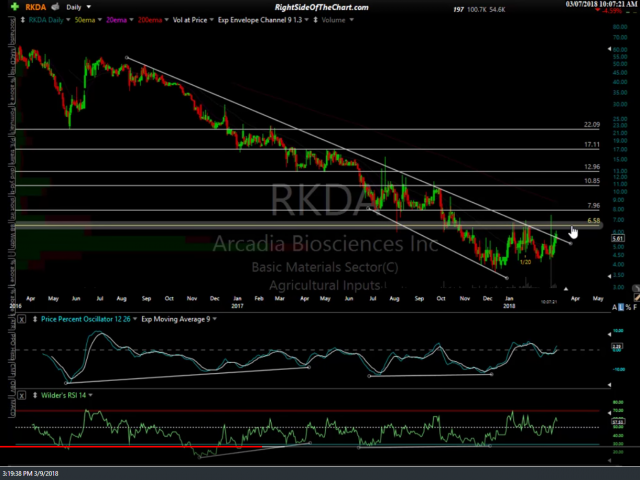The width and height of the screenshot is (640, 480).
Task: Click the yellow 1/20 chart marker
Action: click(x=524, y=262)
